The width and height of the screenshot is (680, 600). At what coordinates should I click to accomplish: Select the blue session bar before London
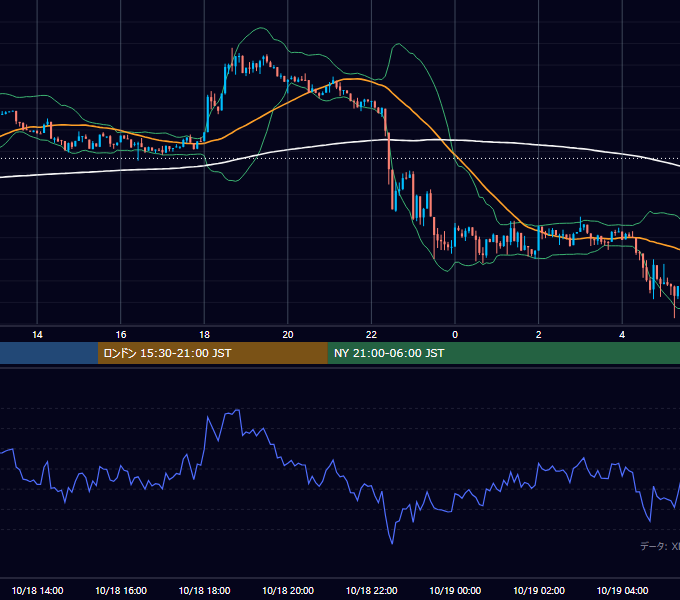(49, 353)
